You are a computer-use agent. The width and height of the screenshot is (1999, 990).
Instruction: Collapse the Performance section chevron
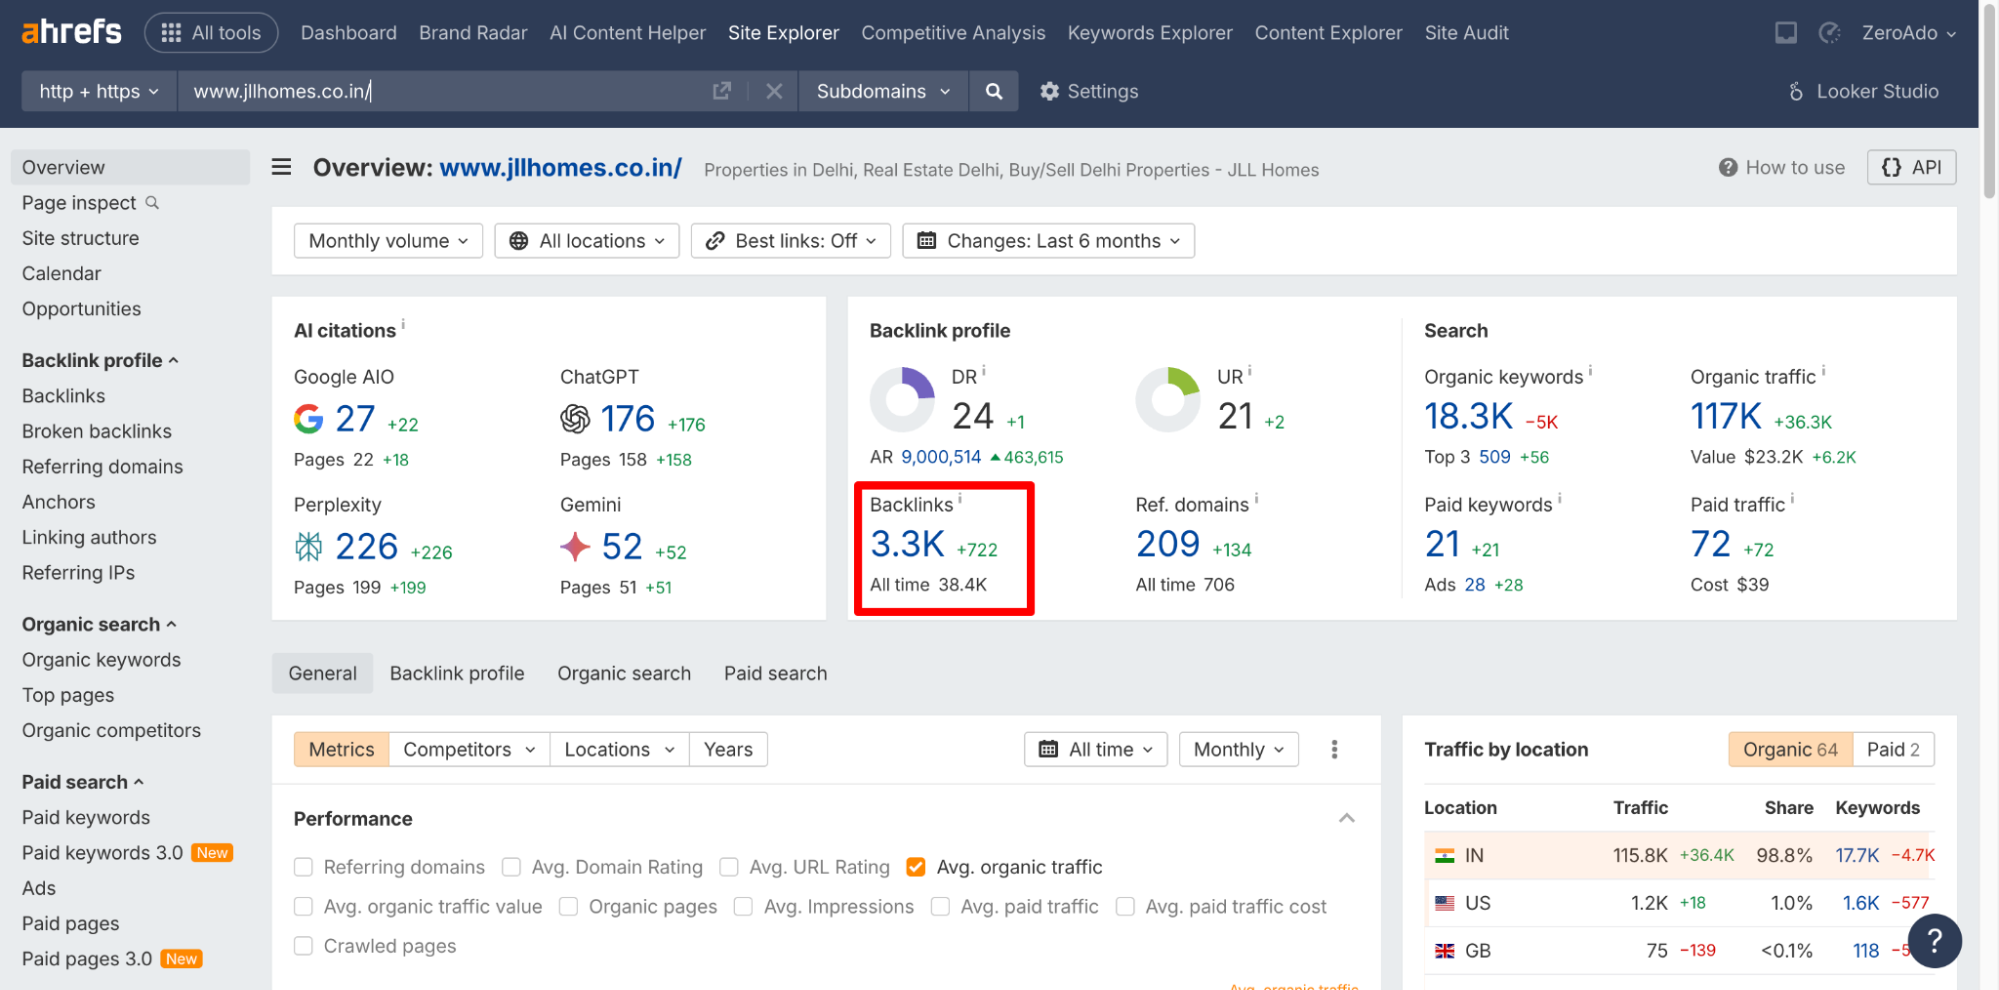coord(1347,818)
